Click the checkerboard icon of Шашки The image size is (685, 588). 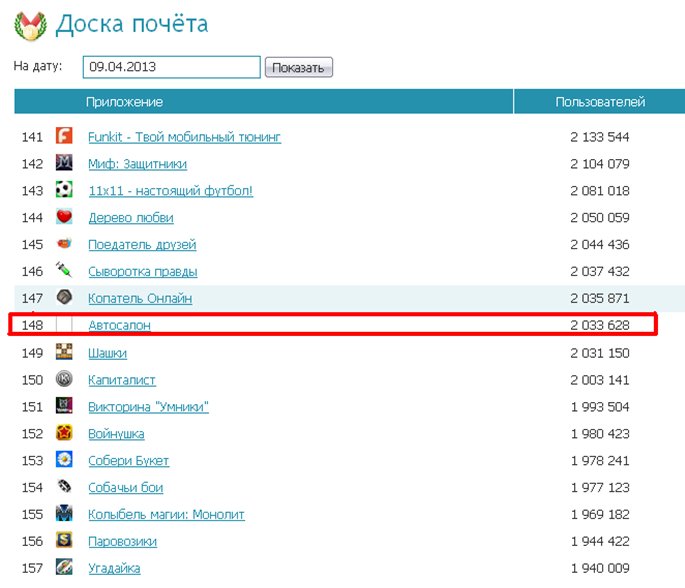click(x=64, y=352)
